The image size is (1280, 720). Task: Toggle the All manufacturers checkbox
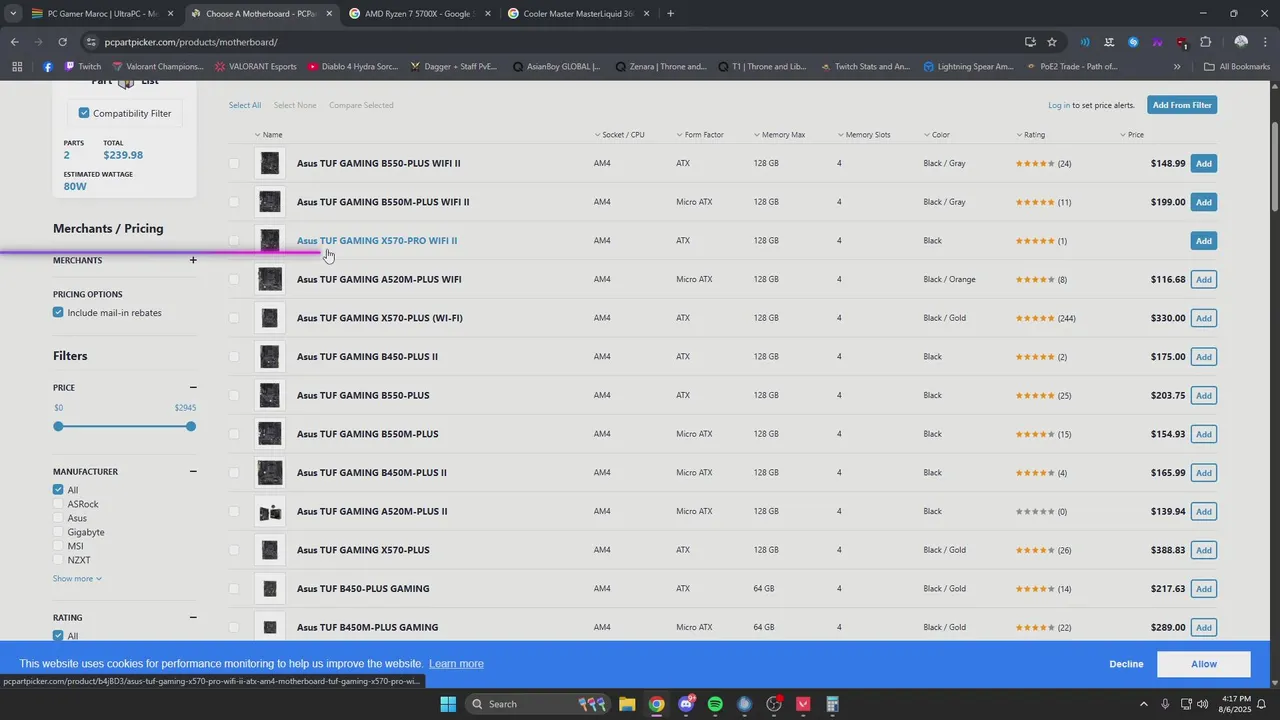(x=58, y=490)
